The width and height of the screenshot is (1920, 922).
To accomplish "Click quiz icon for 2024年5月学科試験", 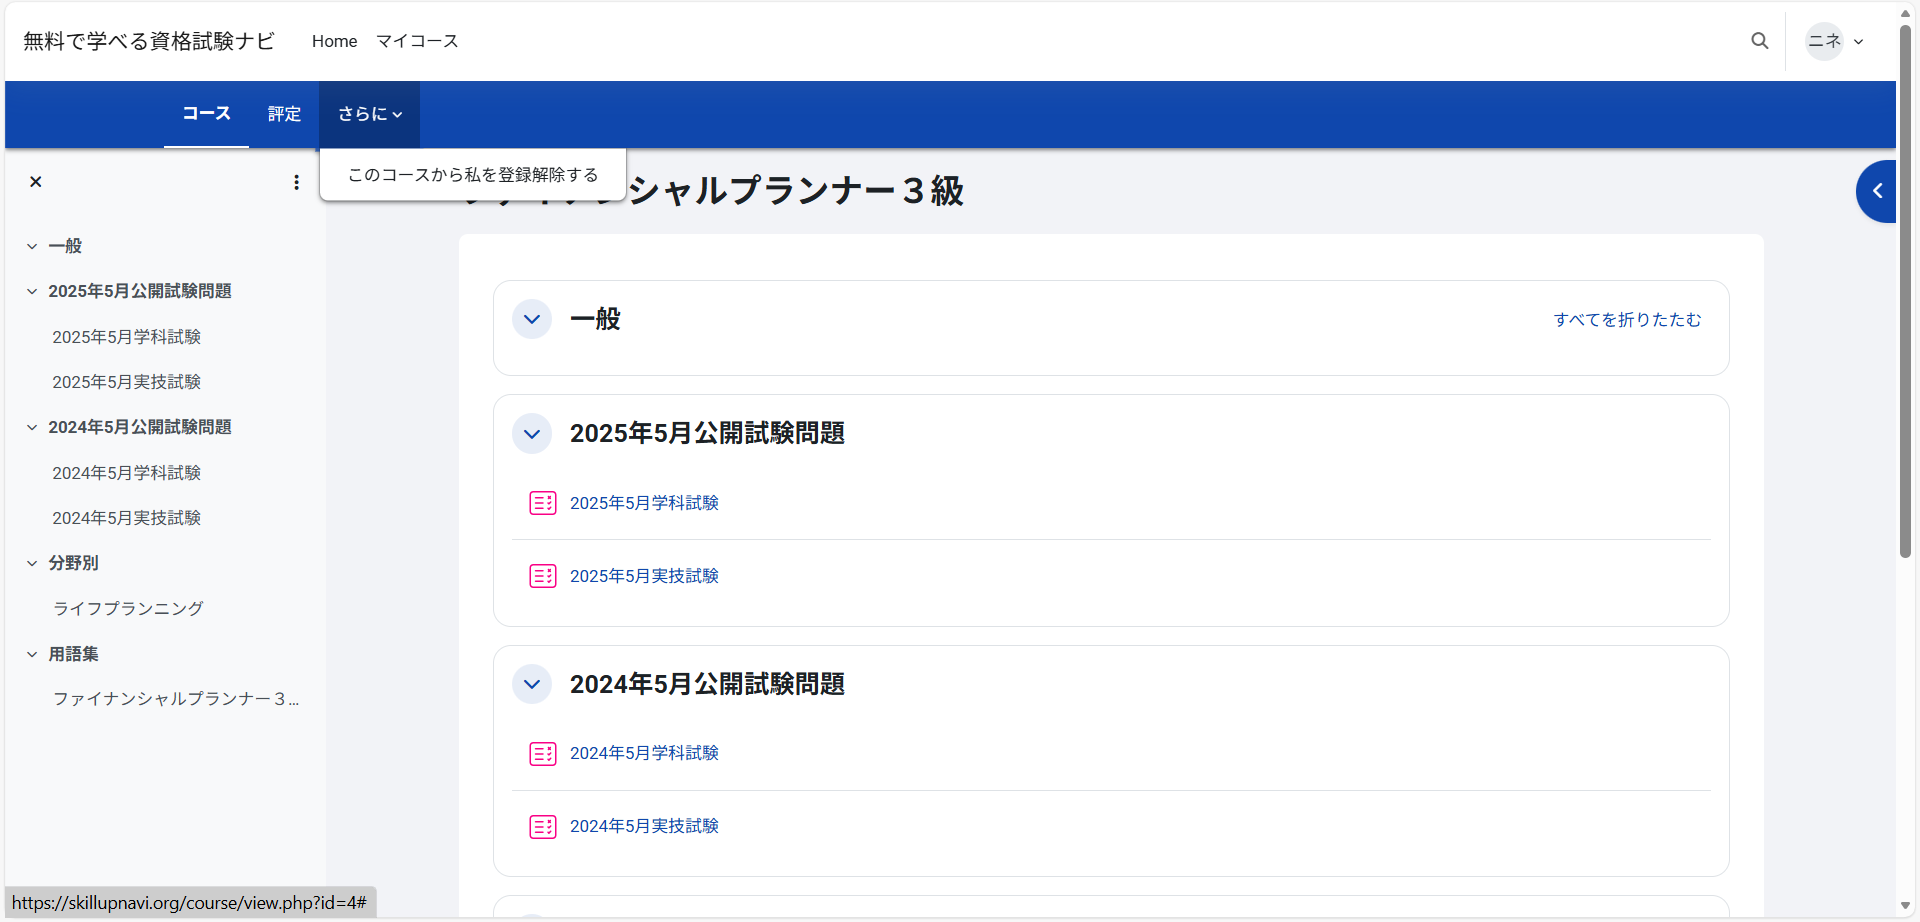I will coord(542,754).
